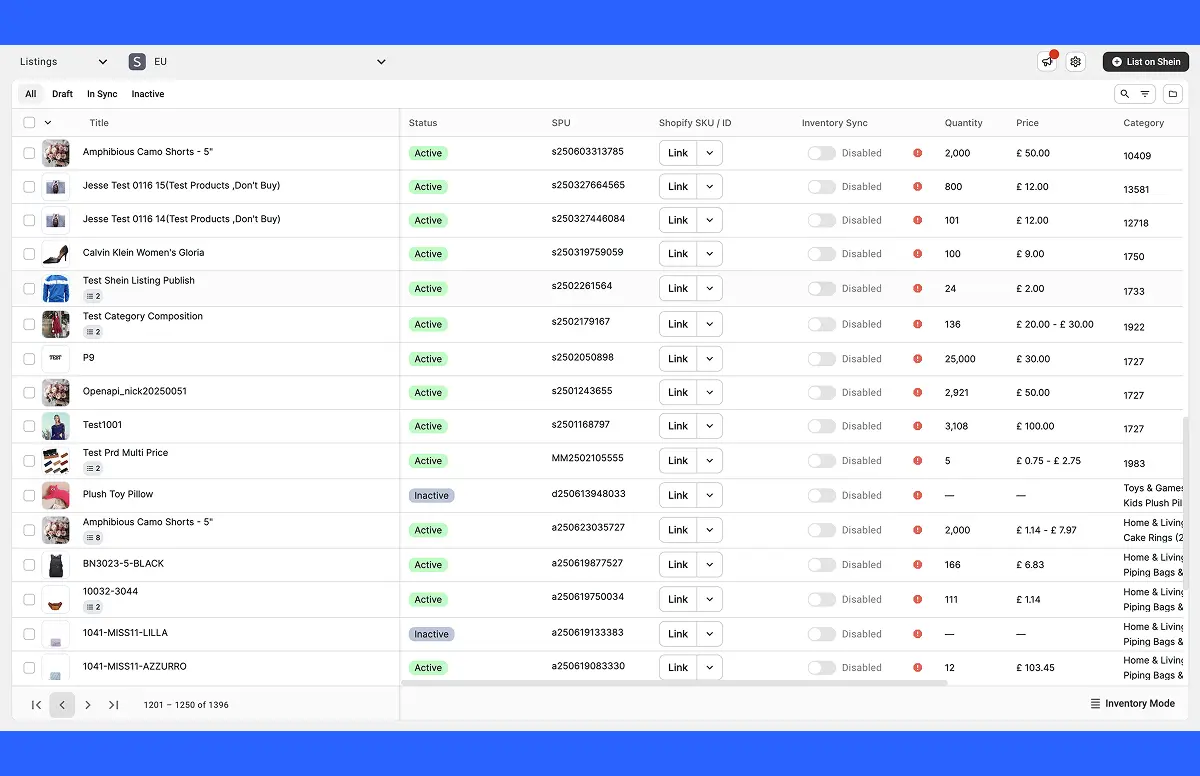This screenshot has height=776, width=1200.
Task: Enable inventory sync for Test1001
Action: [x=821, y=426]
